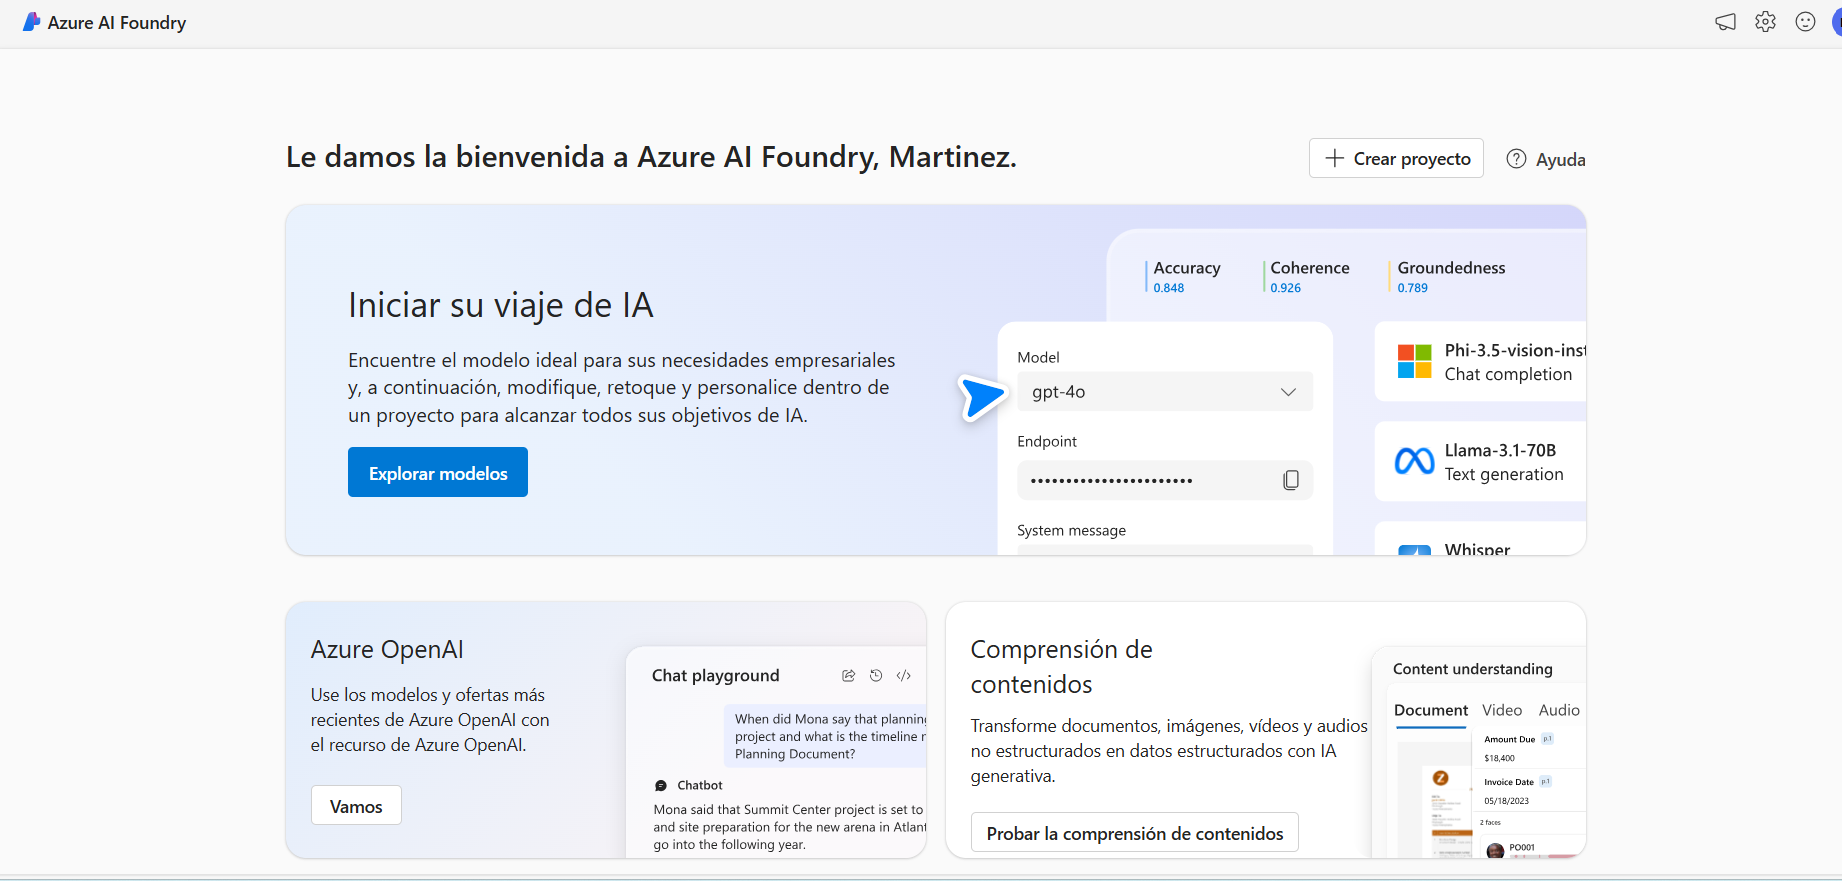The height and width of the screenshot is (881, 1842).
Task: Click the Chatbot answer about Summit Center
Action: pos(790,827)
